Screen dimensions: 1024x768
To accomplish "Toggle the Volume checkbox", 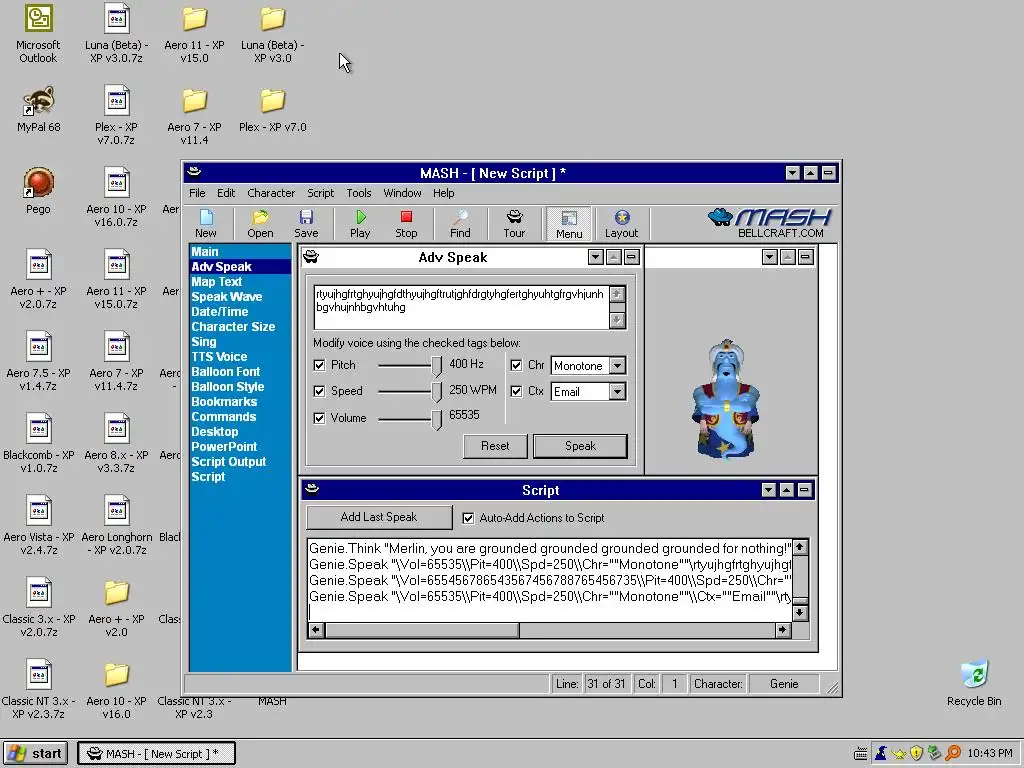I will [x=319, y=418].
